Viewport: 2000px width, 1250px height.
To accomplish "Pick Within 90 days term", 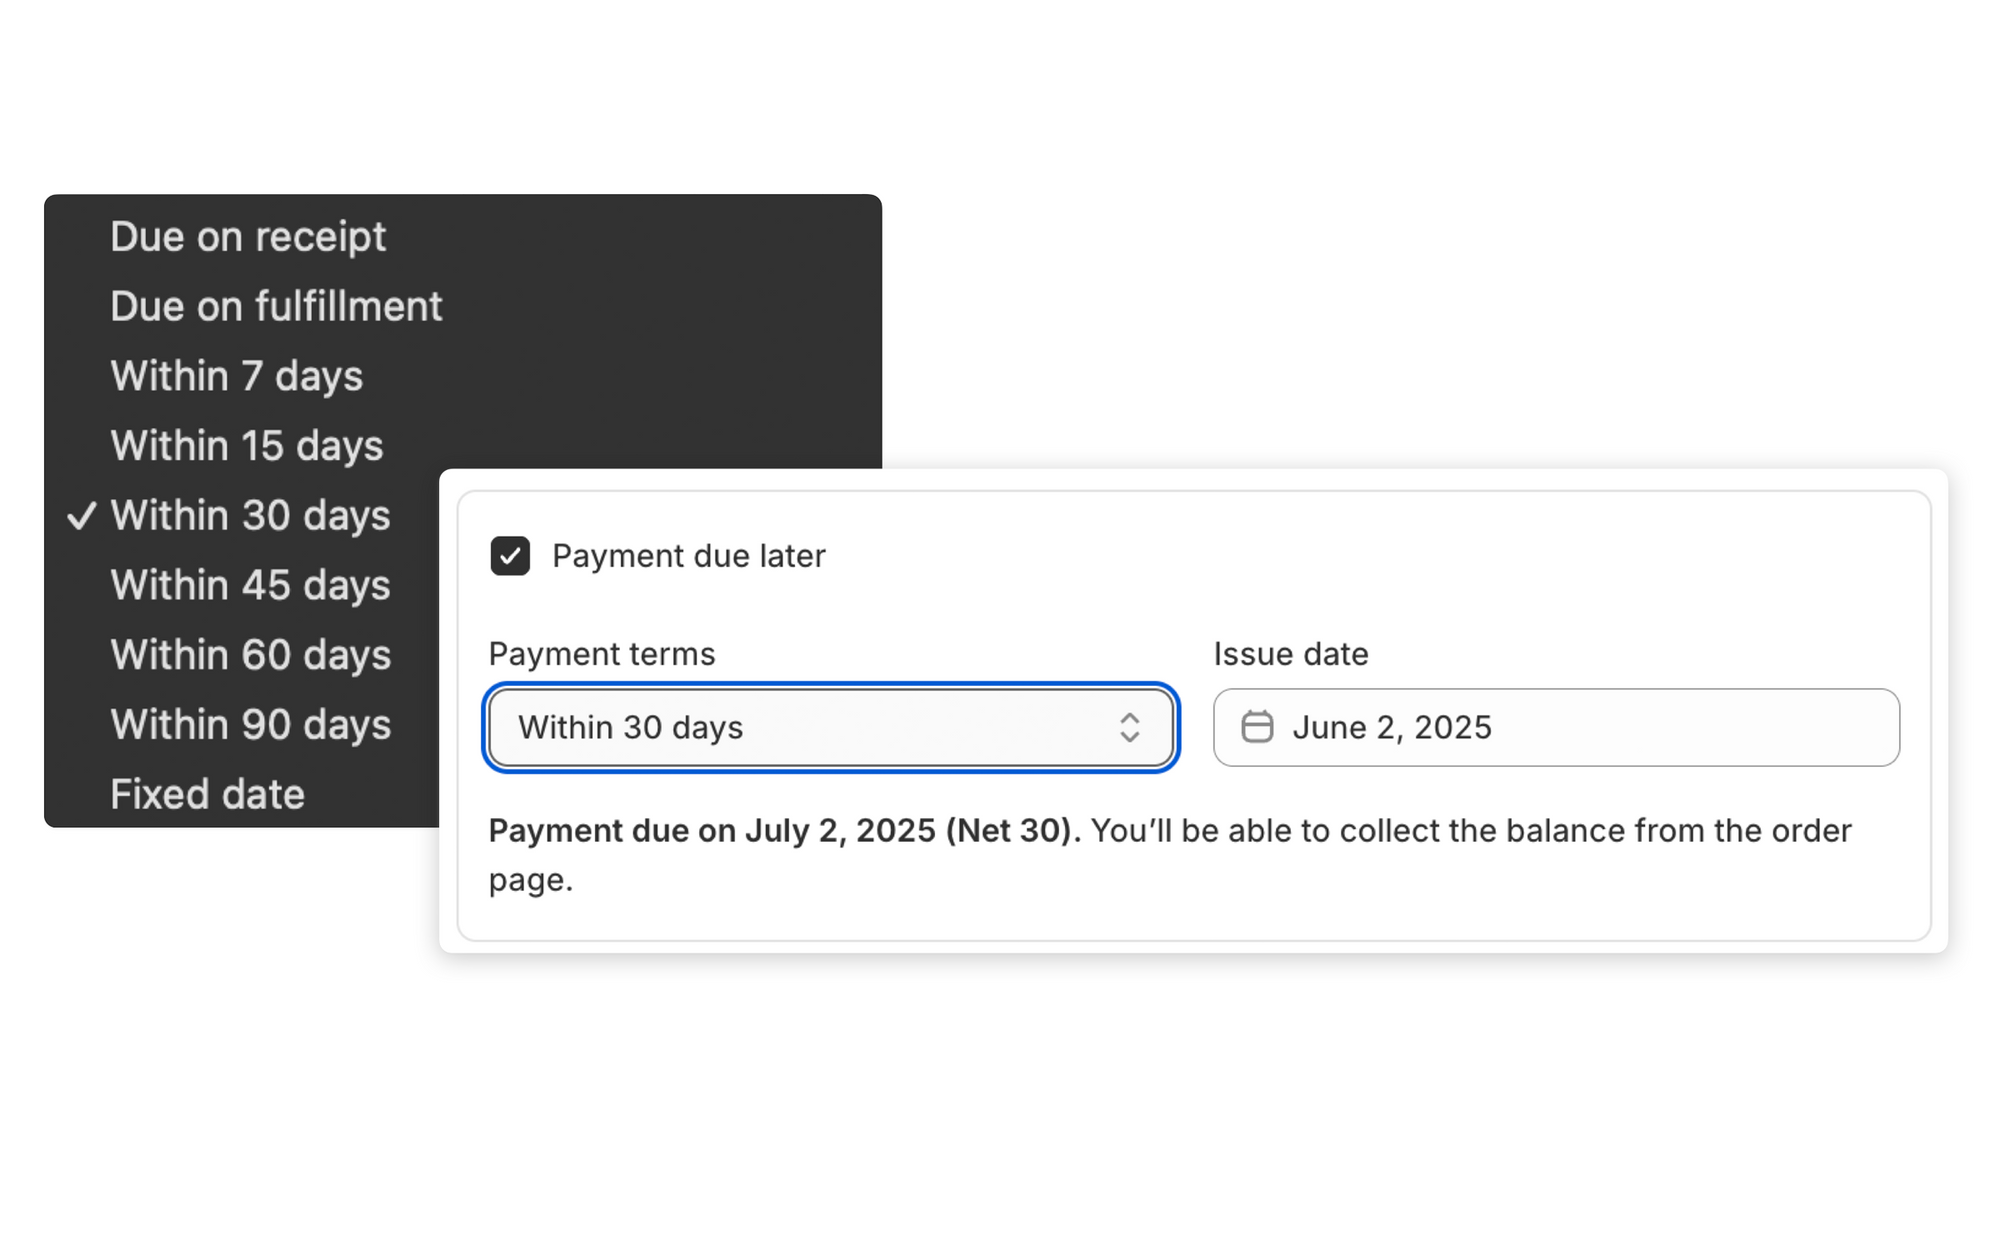I will [250, 725].
